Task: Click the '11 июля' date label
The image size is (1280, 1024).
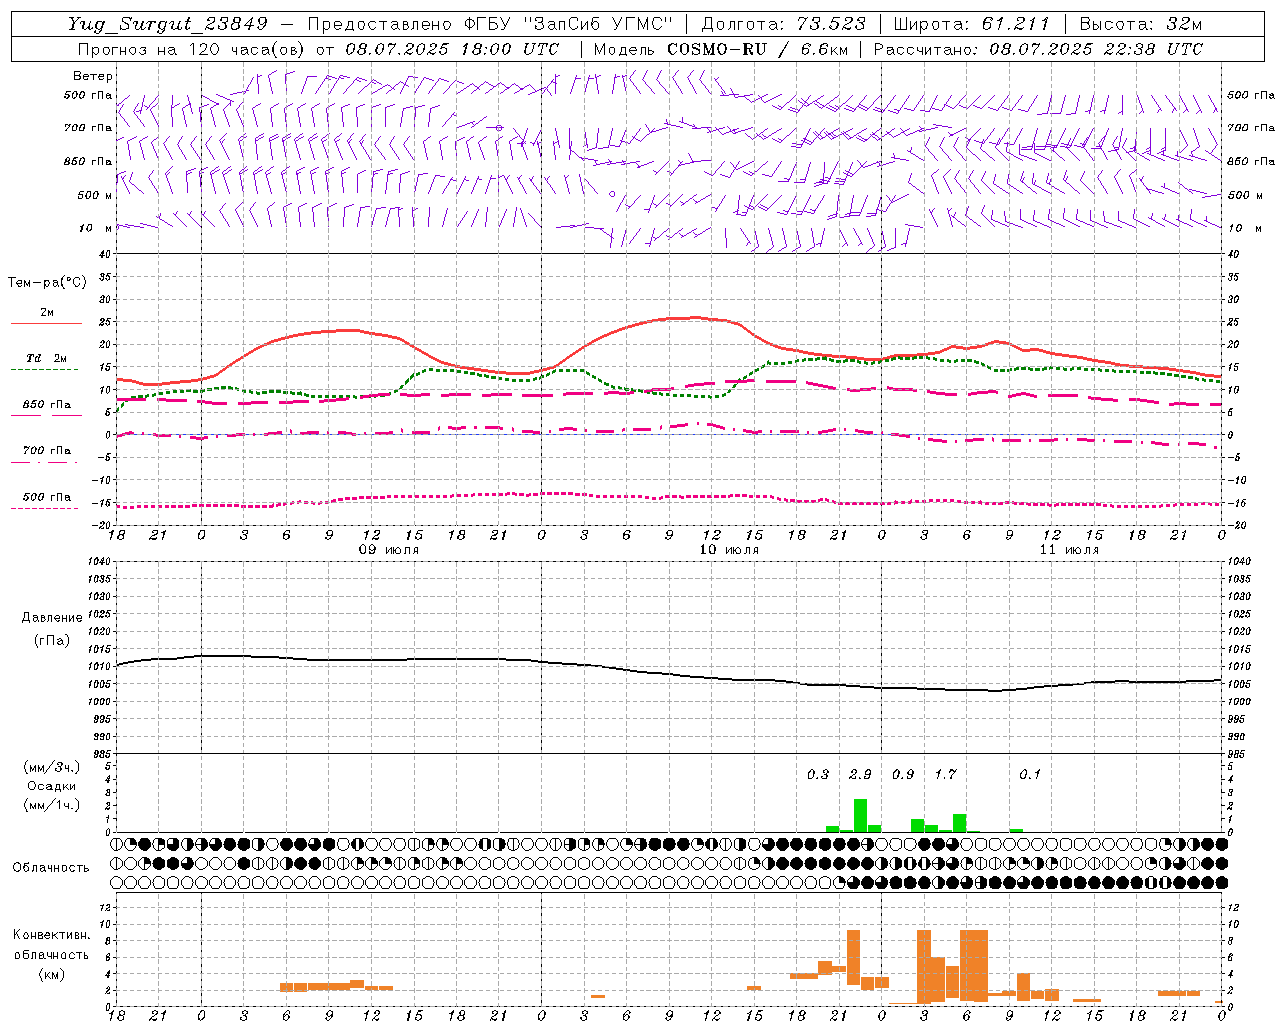Action: pos(1069,550)
